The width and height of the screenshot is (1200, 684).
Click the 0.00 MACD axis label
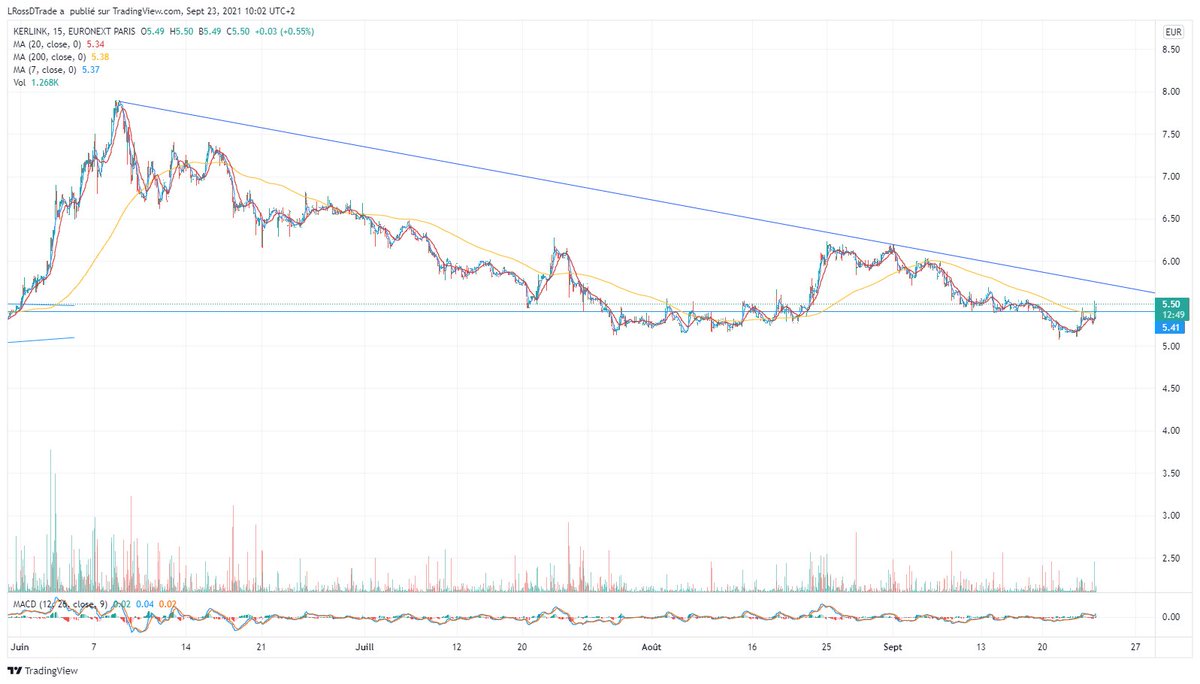pyautogui.click(x=1172, y=617)
